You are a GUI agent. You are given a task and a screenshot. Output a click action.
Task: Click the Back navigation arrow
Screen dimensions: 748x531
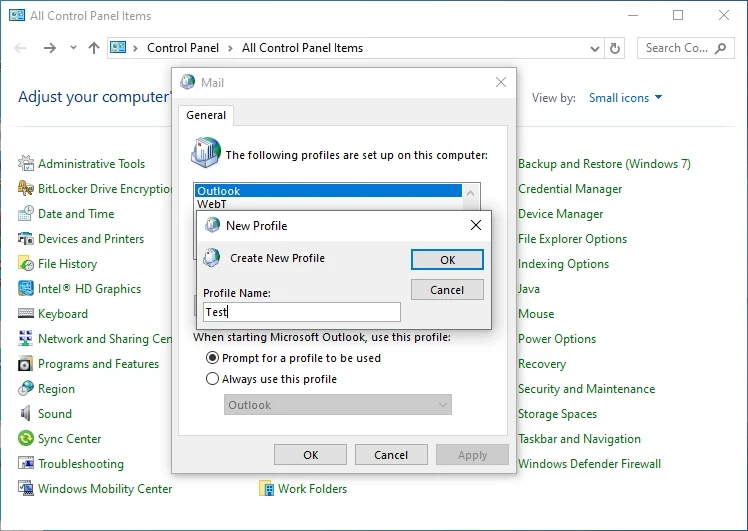click(21, 48)
